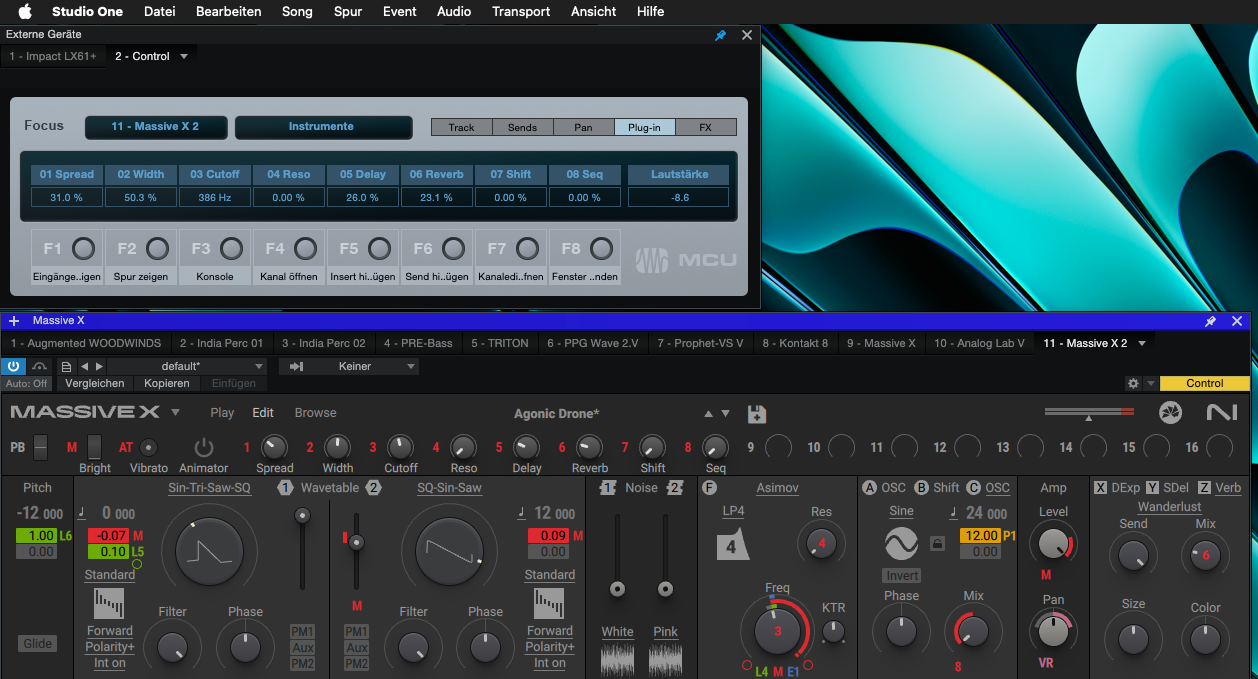Open the Transport menu
The image size is (1258, 679).
(x=520, y=12)
